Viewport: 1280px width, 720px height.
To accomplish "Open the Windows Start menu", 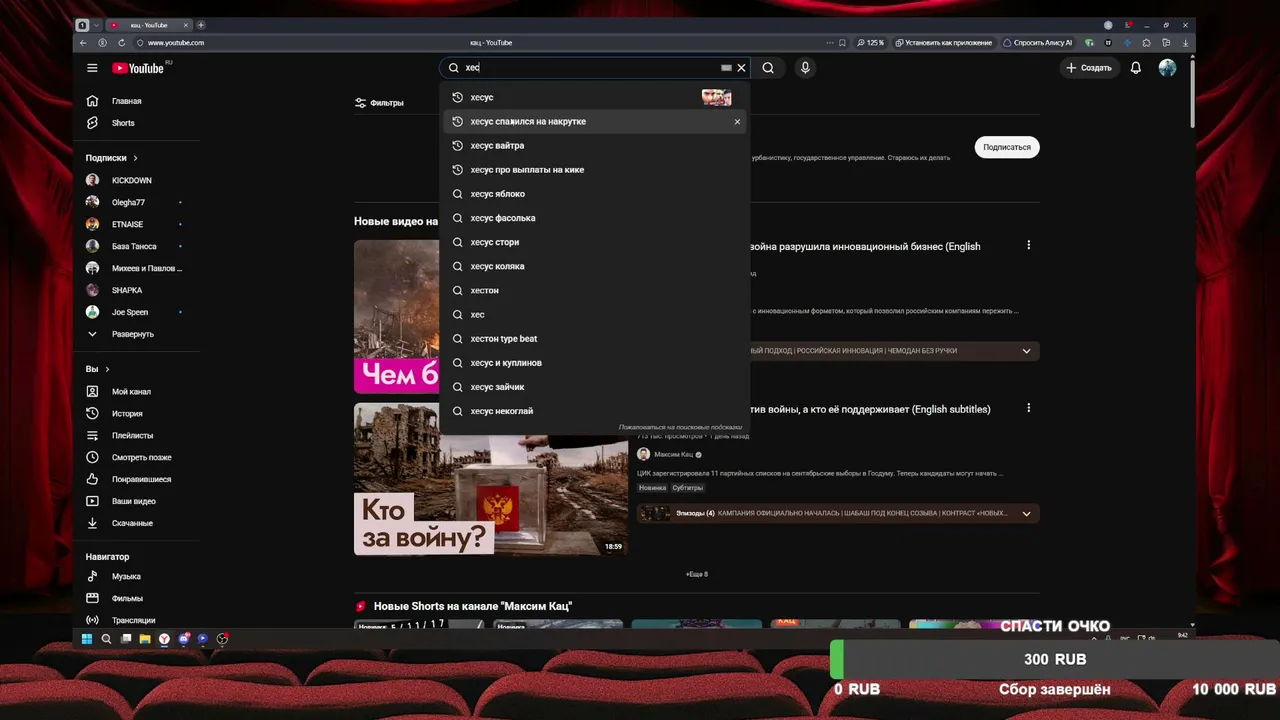I will 87,639.
